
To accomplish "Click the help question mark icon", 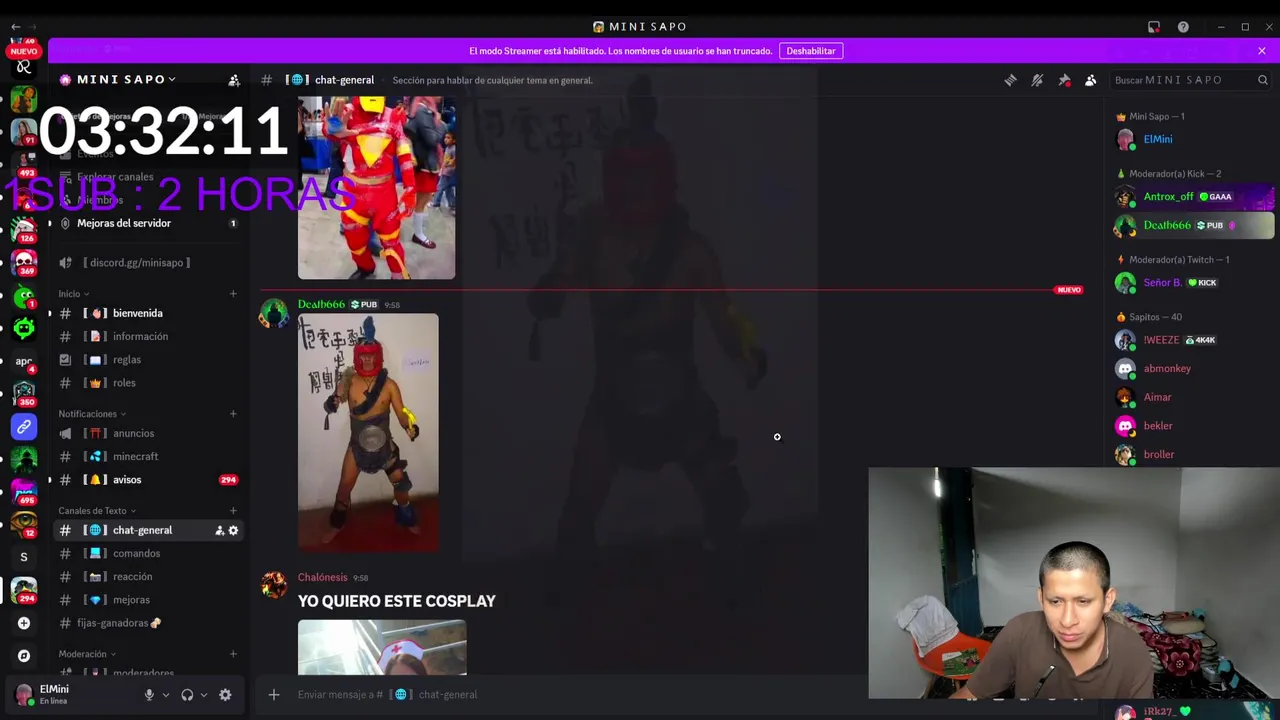I will 1183,27.
